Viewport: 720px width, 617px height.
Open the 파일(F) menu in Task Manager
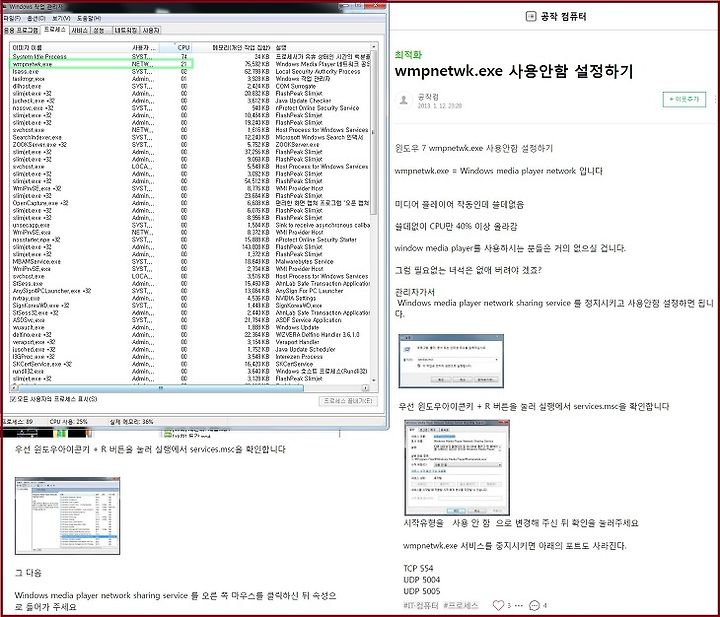12,18
